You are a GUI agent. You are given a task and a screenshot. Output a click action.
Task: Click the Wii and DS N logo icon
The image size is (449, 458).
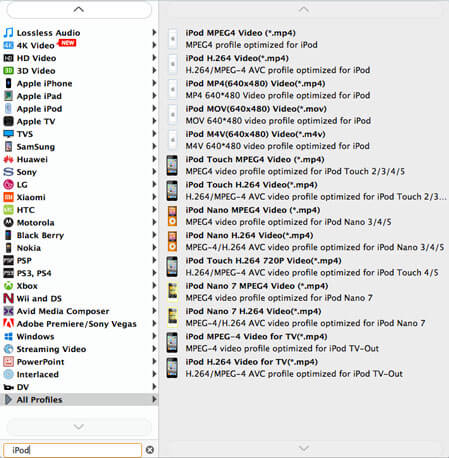point(8,298)
